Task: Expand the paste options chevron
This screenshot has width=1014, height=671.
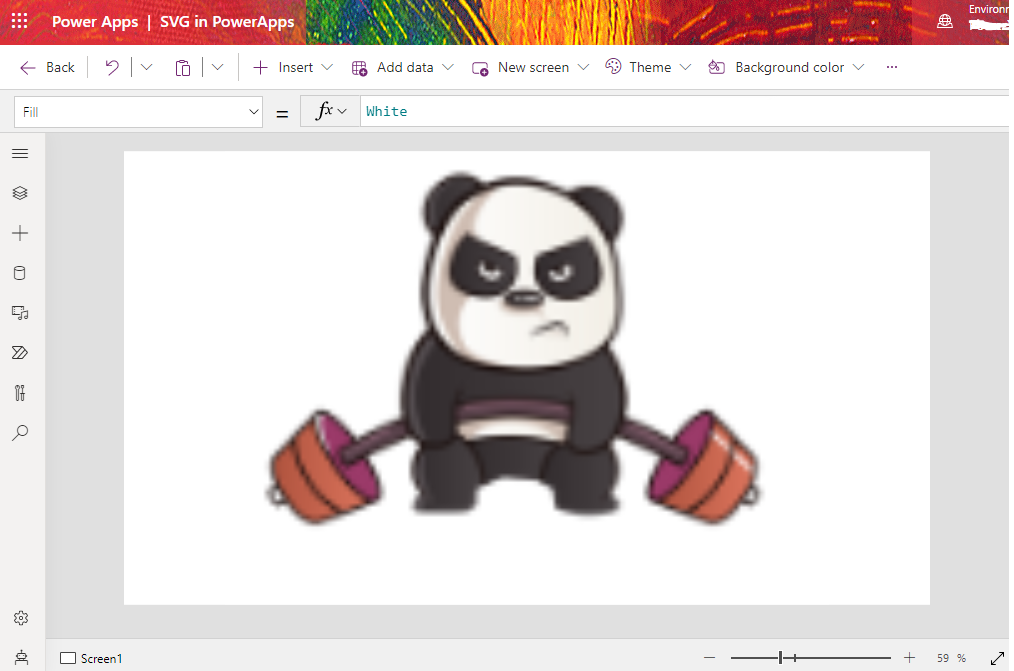Action: pyautogui.click(x=217, y=67)
